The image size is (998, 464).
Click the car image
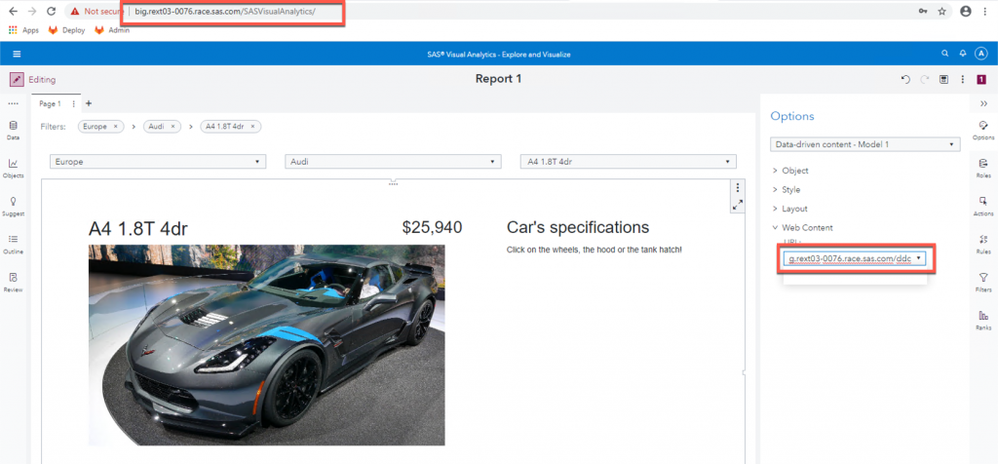click(267, 345)
